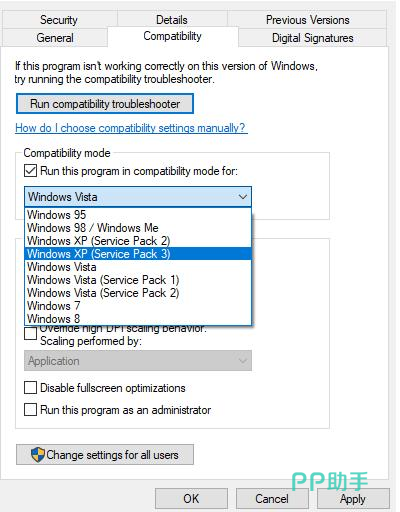Choose Windows Vista (Service Pack 2) entry
400x512 pixels.
pos(138,293)
